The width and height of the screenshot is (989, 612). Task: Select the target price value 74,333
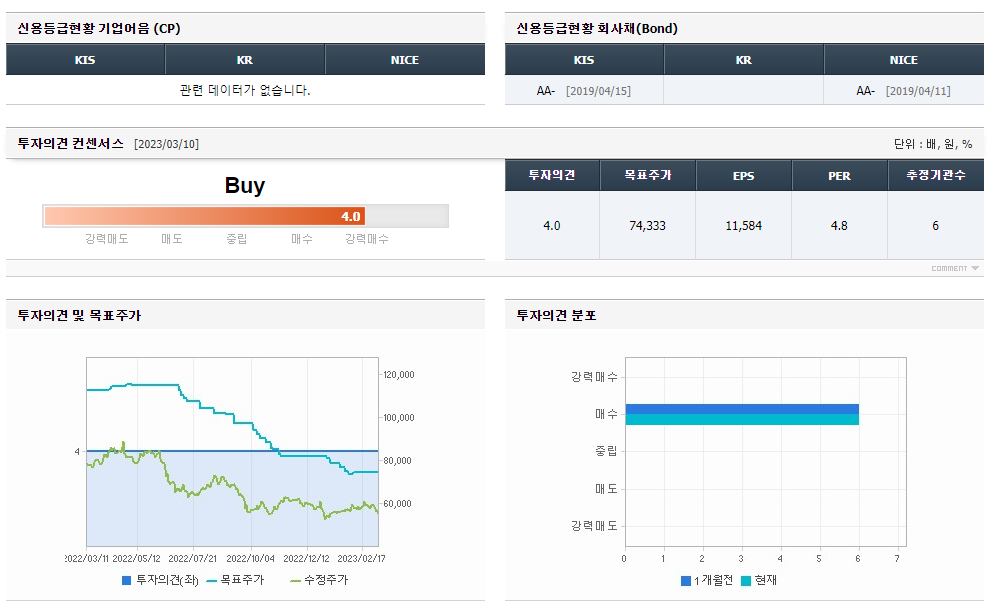tap(648, 225)
